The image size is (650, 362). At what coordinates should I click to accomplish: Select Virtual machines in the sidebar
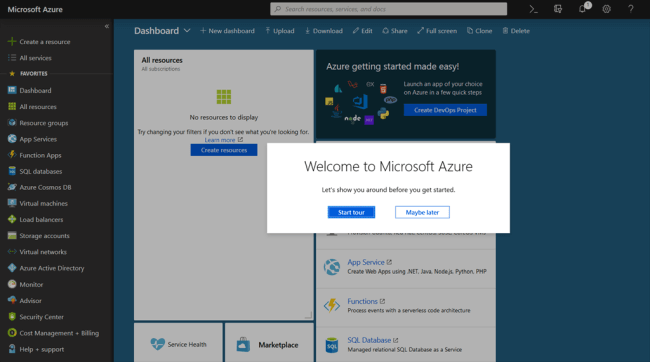point(43,203)
